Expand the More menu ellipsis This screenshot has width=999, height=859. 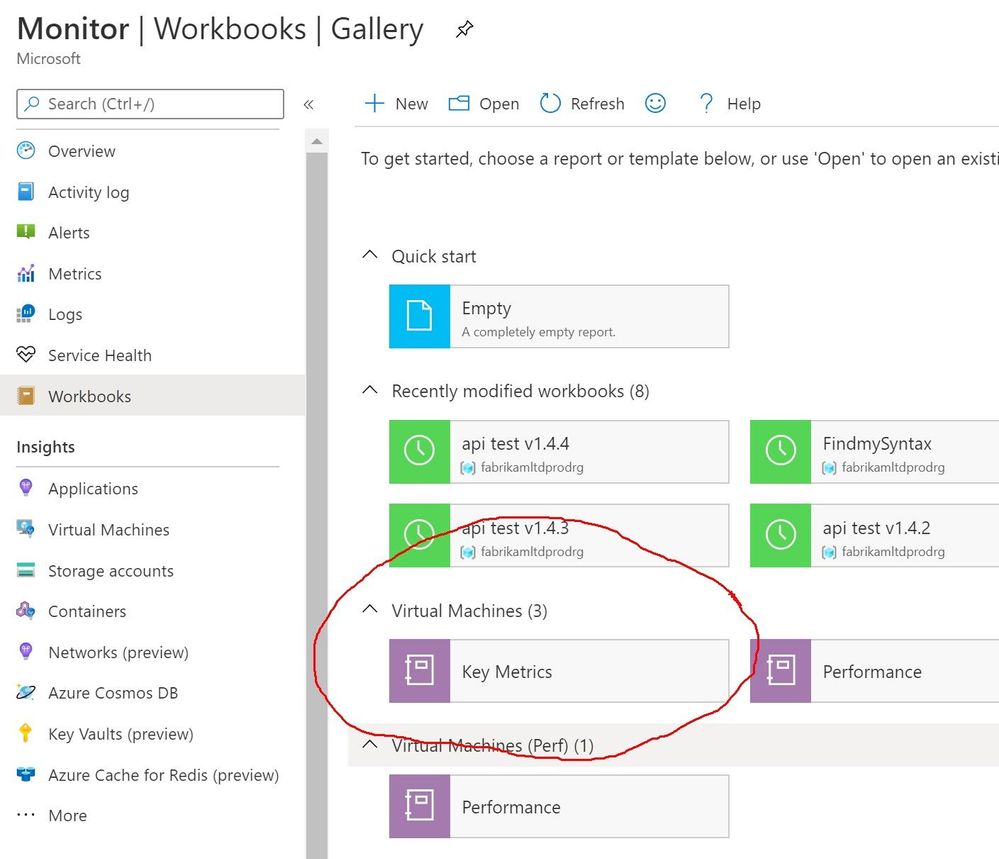pyautogui.click(x=25, y=815)
